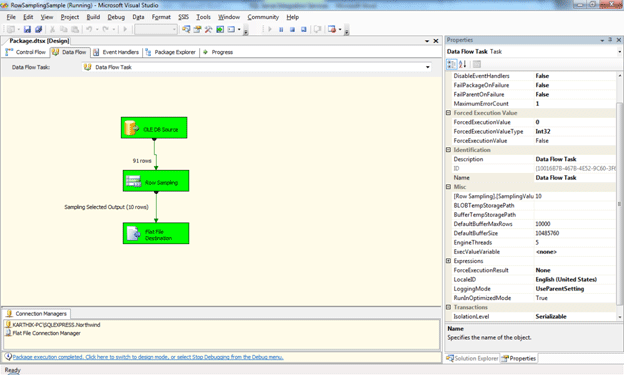Image resolution: width=624 pixels, height=375 pixels.
Task: Select the Flat File Destination component
Action: point(156,233)
